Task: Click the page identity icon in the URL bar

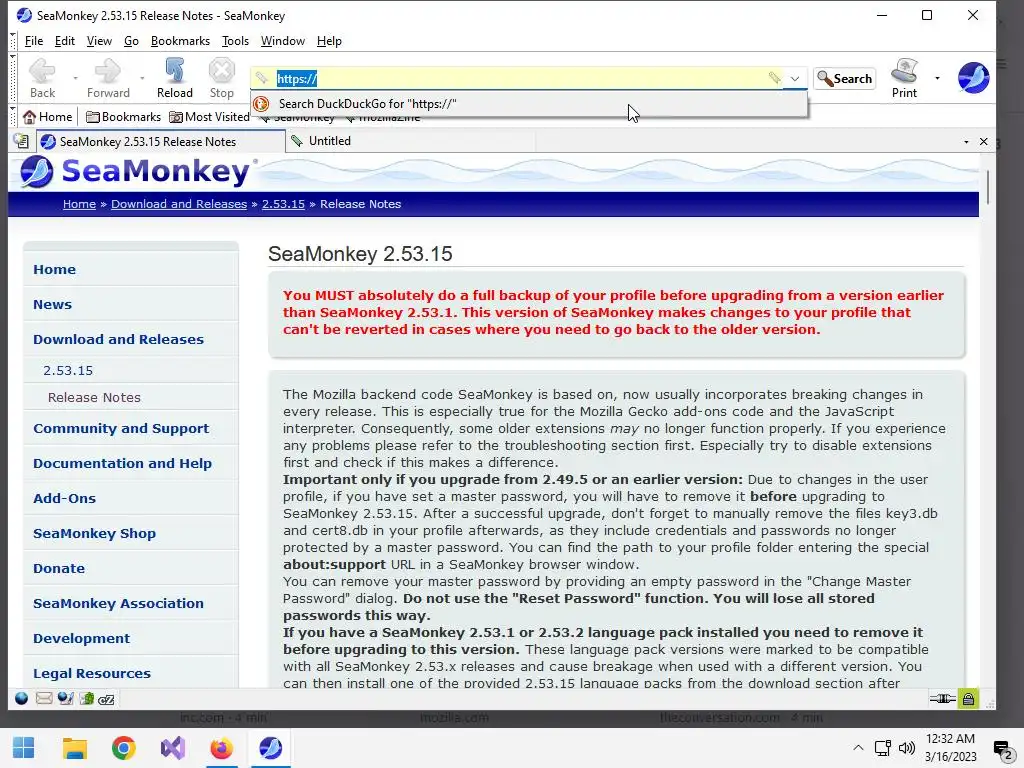Action: pos(262,78)
